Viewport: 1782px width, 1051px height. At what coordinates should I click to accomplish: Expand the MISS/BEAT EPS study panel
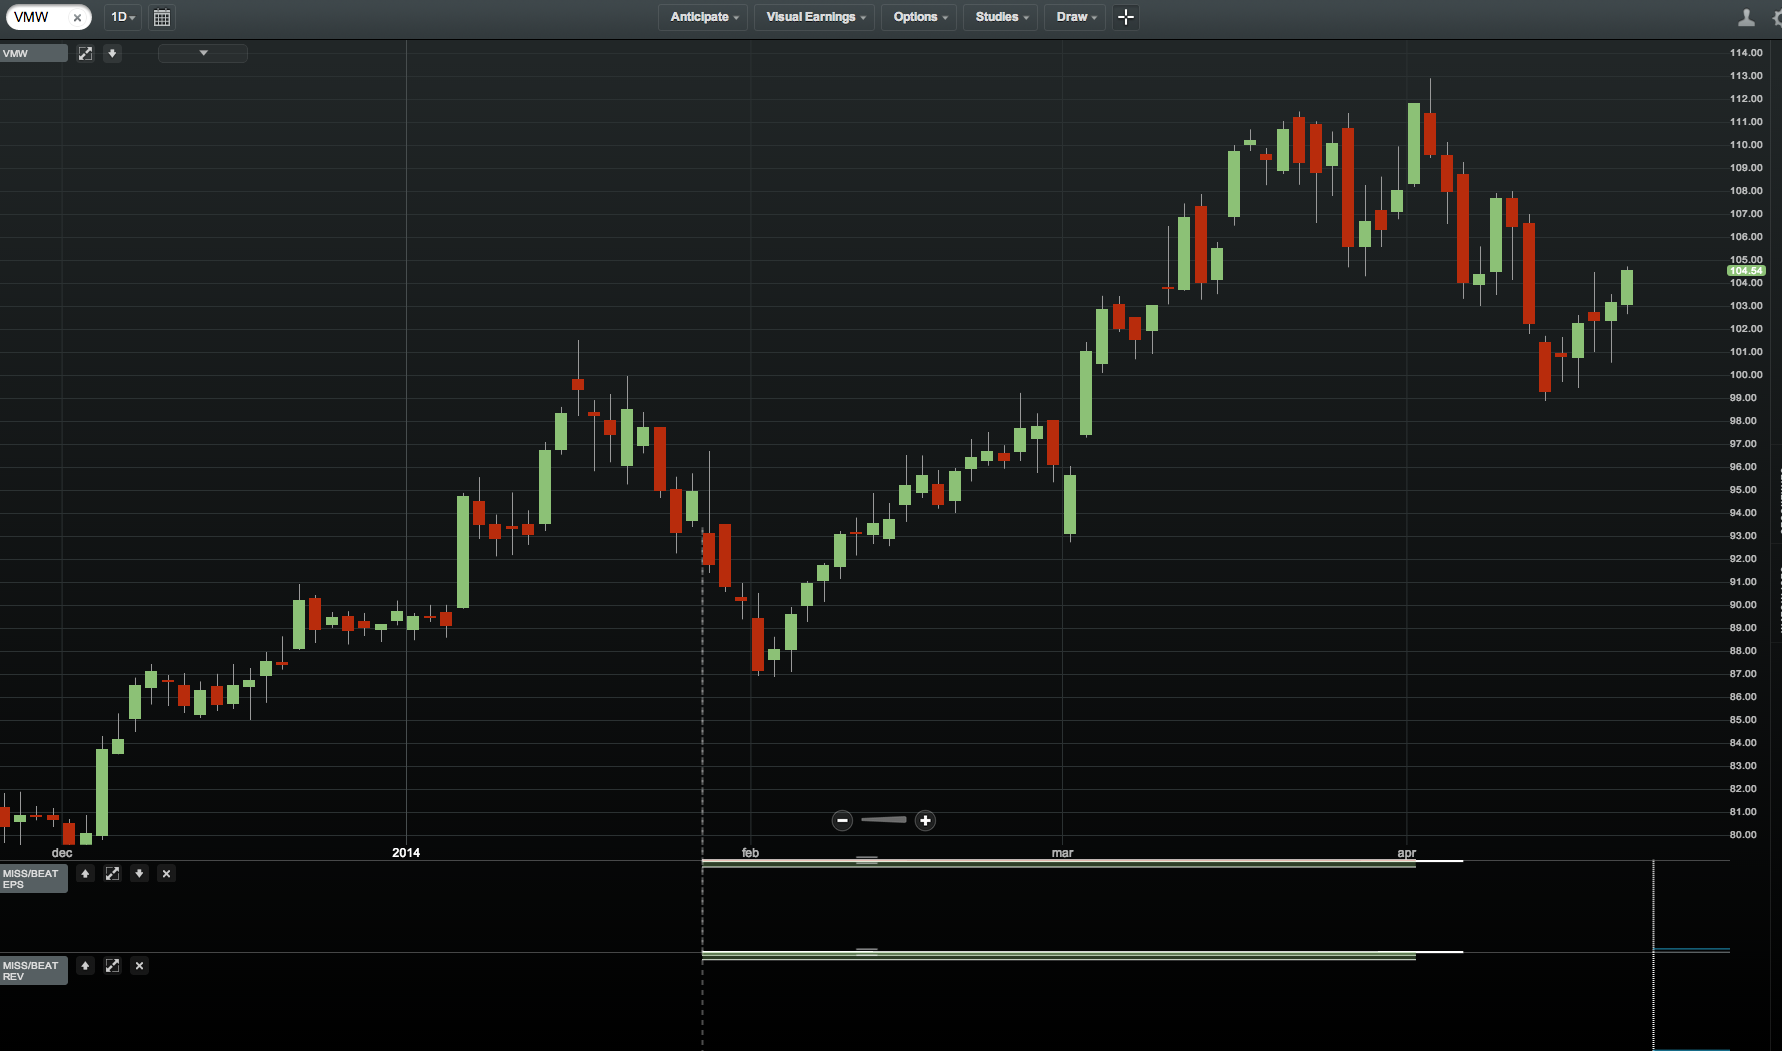click(x=113, y=873)
